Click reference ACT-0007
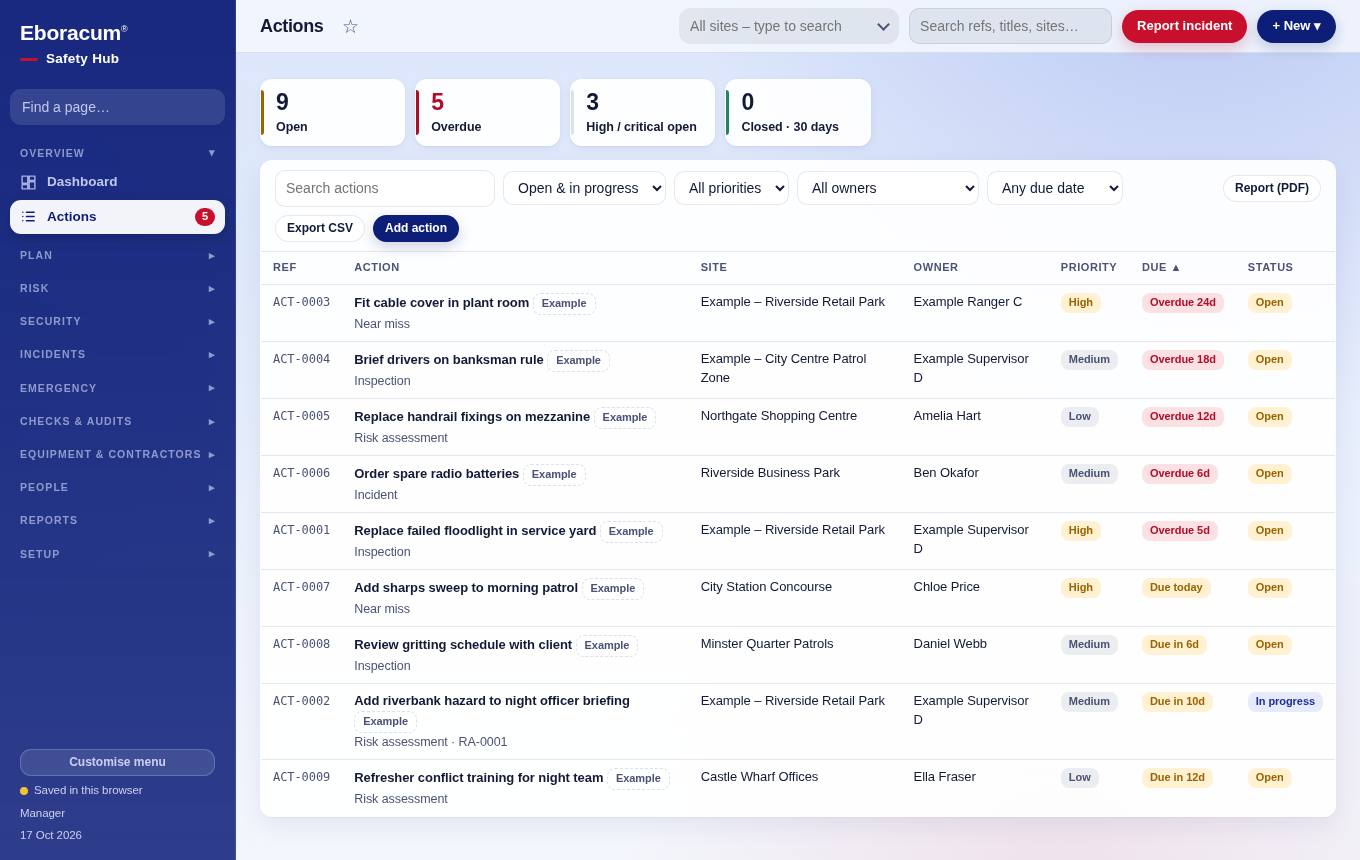This screenshot has width=1360, height=860. point(301,587)
